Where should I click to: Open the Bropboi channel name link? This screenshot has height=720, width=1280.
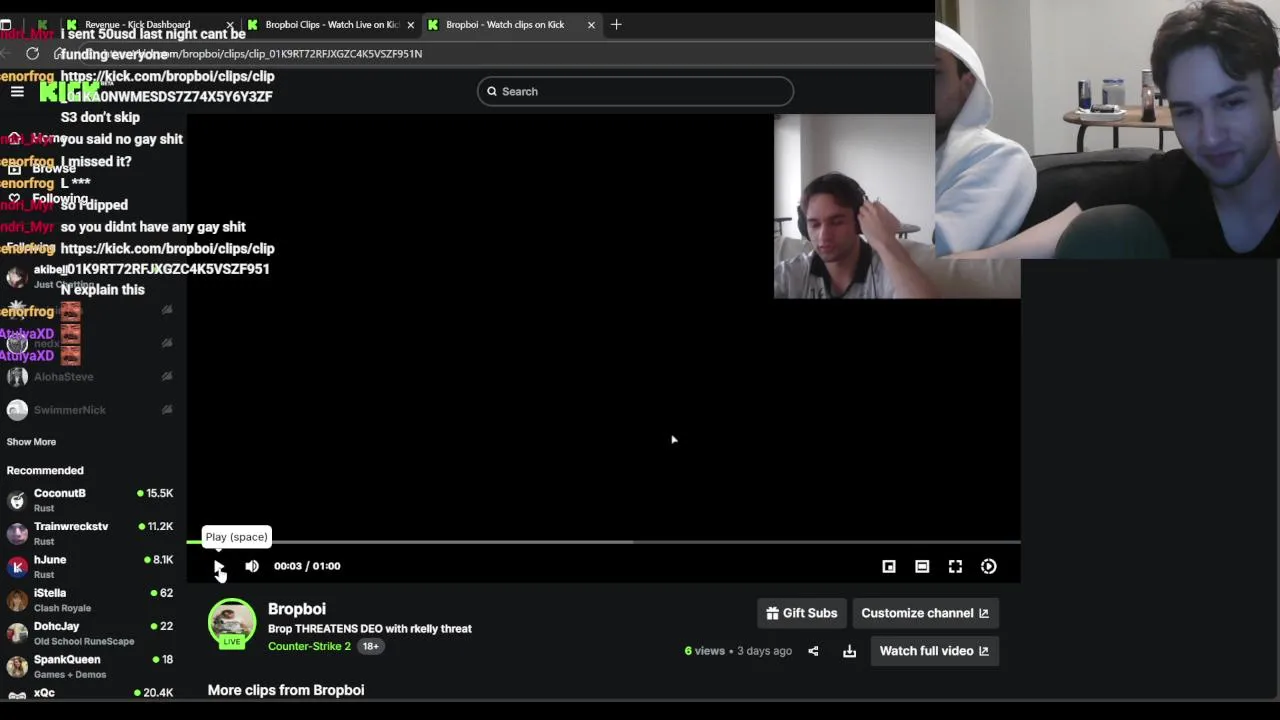pos(297,608)
